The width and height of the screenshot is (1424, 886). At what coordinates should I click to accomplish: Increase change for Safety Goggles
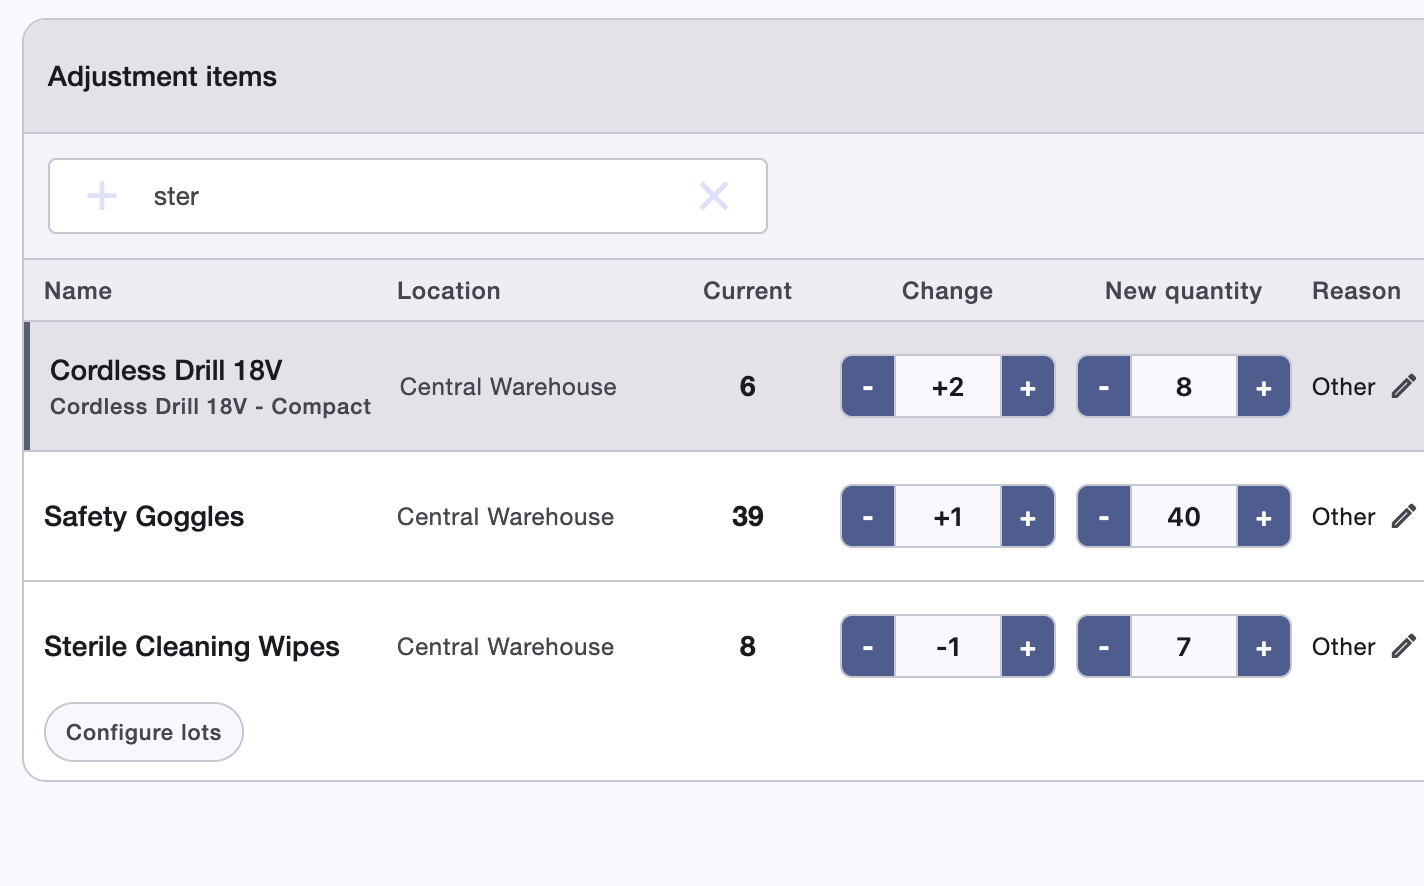1028,517
